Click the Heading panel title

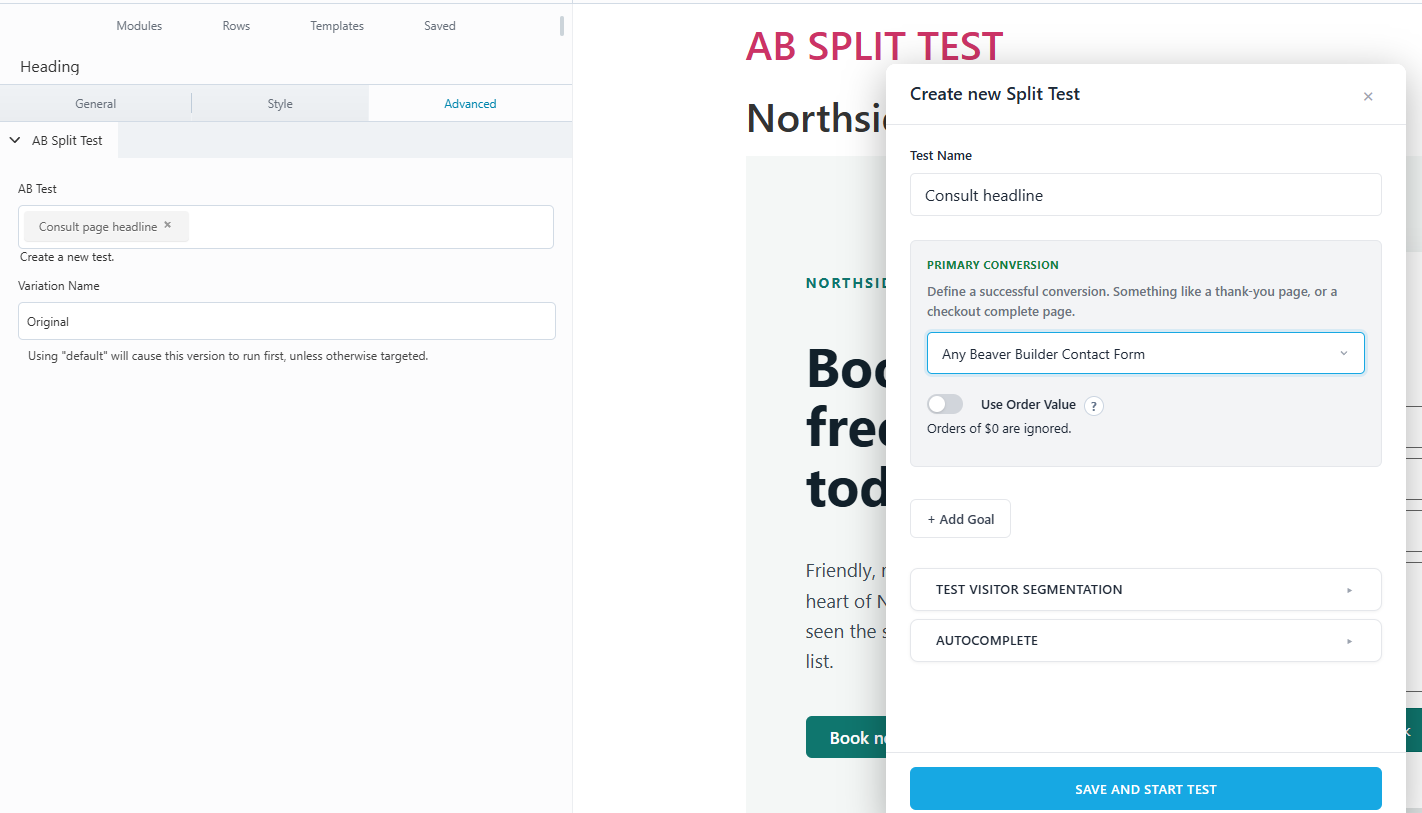pos(50,67)
